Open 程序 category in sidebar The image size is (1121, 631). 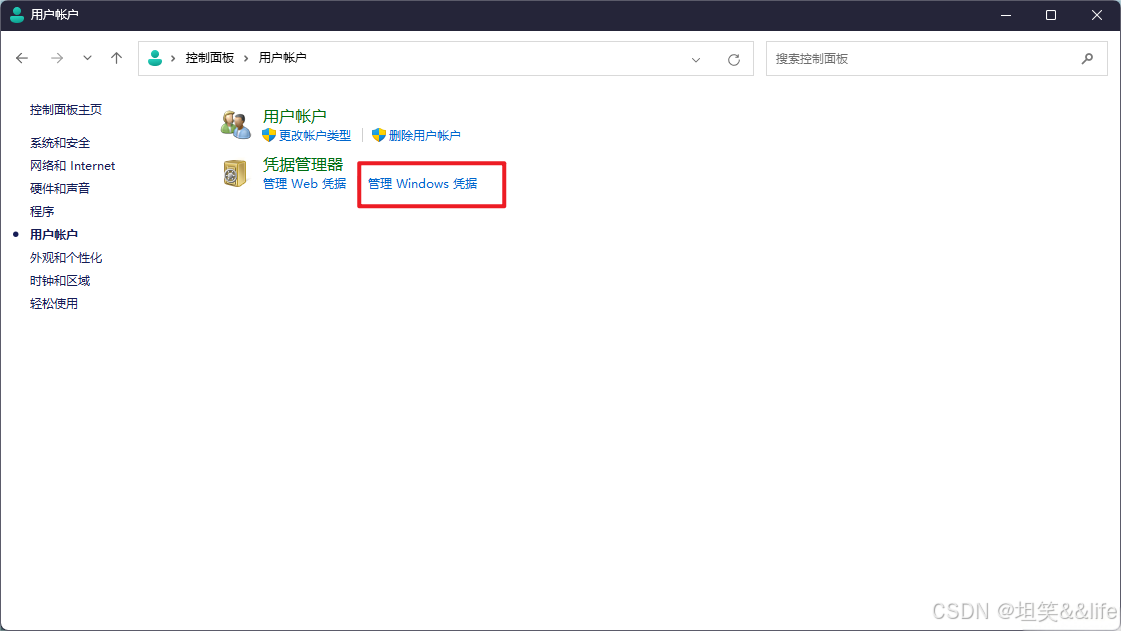click(x=42, y=212)
